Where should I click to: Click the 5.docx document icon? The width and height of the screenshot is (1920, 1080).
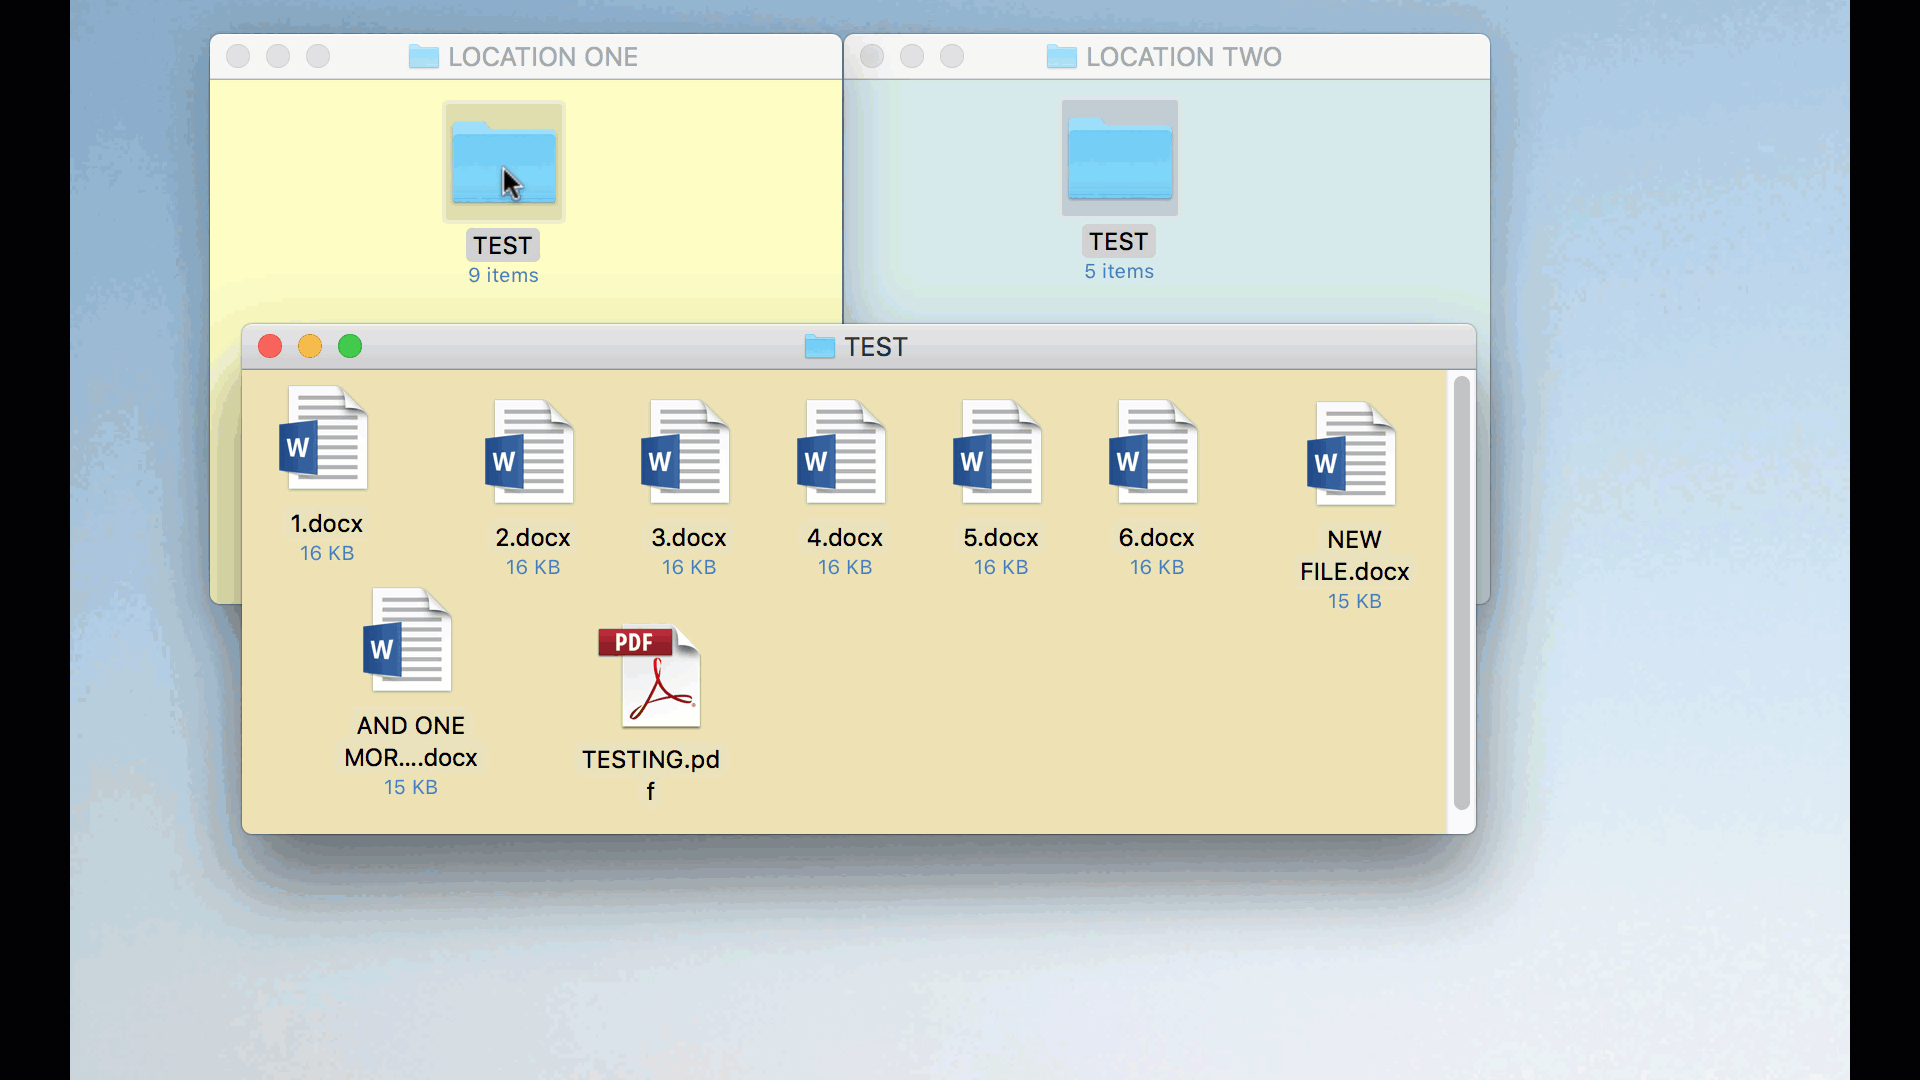pyautogui.click(x=999, y=453)
